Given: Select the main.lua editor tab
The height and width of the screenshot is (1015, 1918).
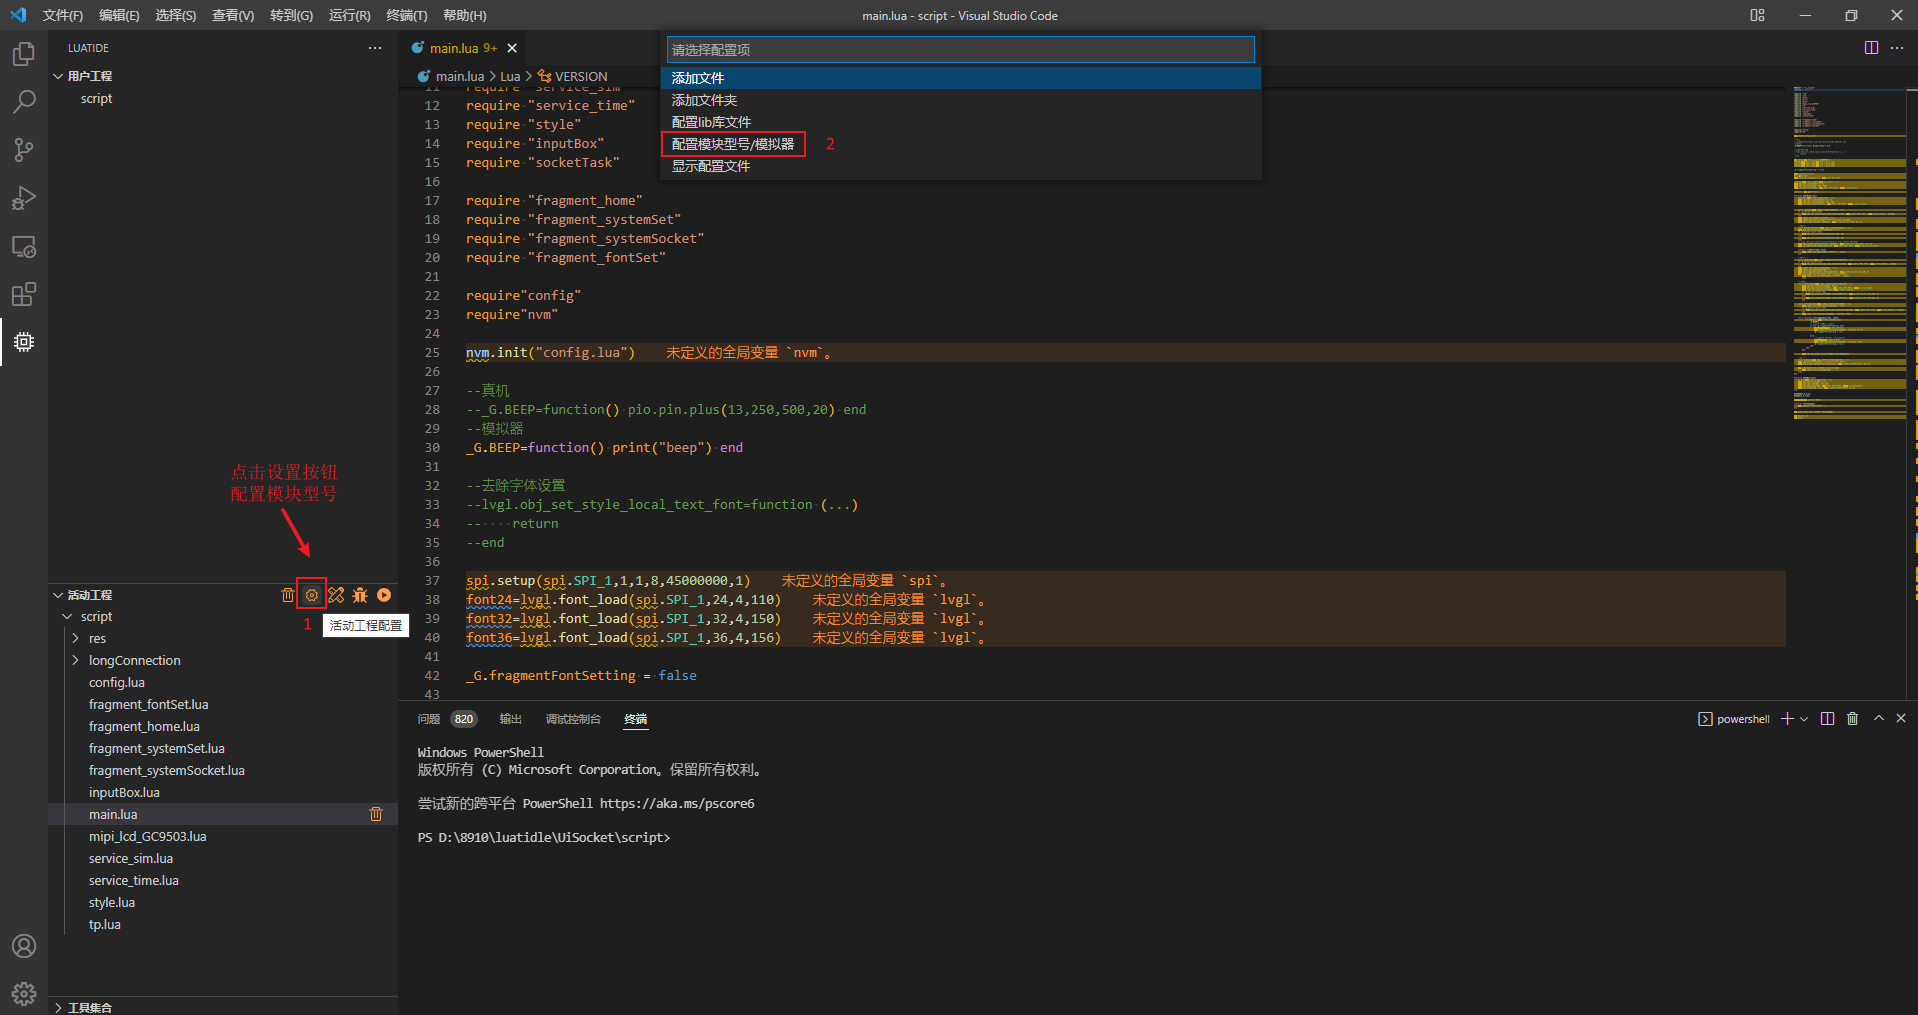Looking at the screenshot, I should pyautogui.click(x=462, y=48).
